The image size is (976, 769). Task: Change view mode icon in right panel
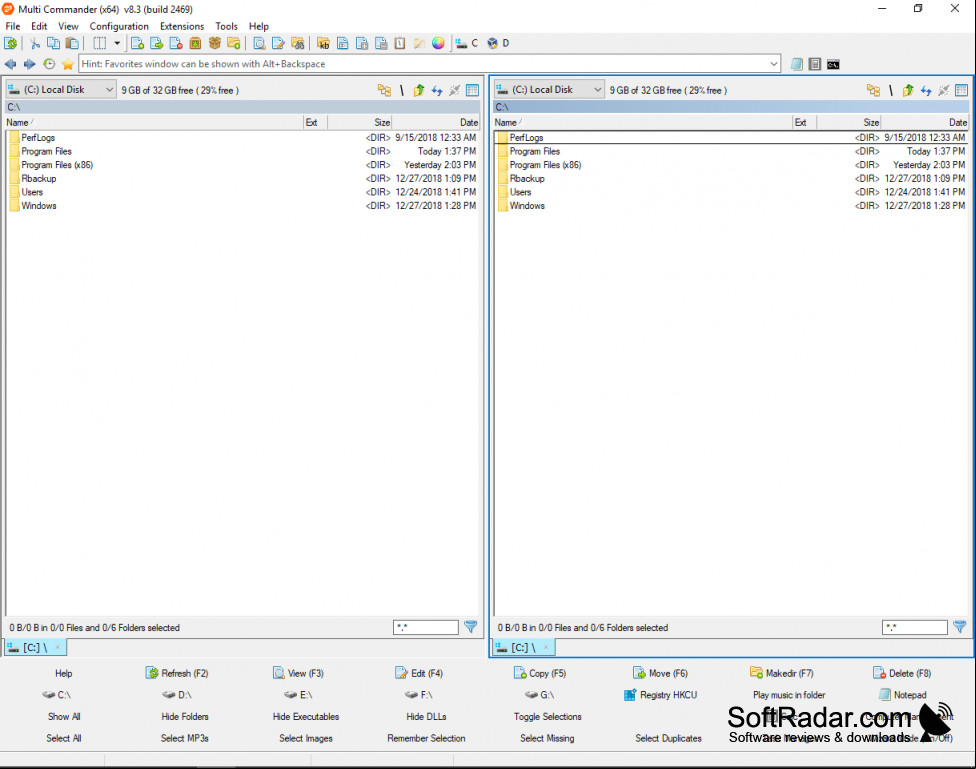pos(962,90)
